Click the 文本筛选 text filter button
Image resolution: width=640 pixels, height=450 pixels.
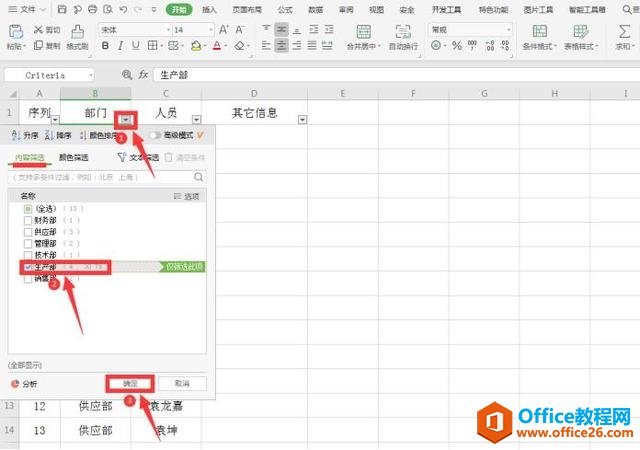point(138,157)
